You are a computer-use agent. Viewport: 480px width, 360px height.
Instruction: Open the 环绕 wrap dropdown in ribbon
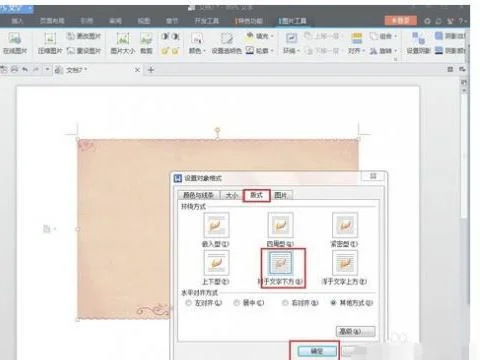tap(291, 43)
